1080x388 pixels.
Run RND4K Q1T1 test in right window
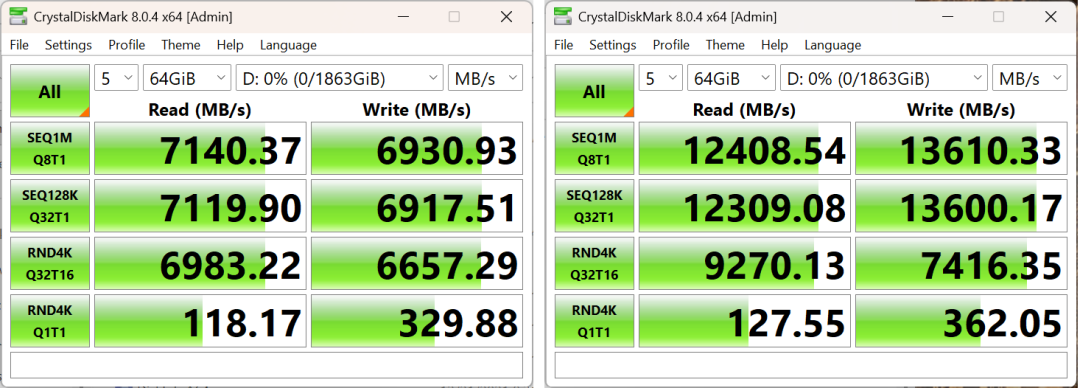(594, 320)
